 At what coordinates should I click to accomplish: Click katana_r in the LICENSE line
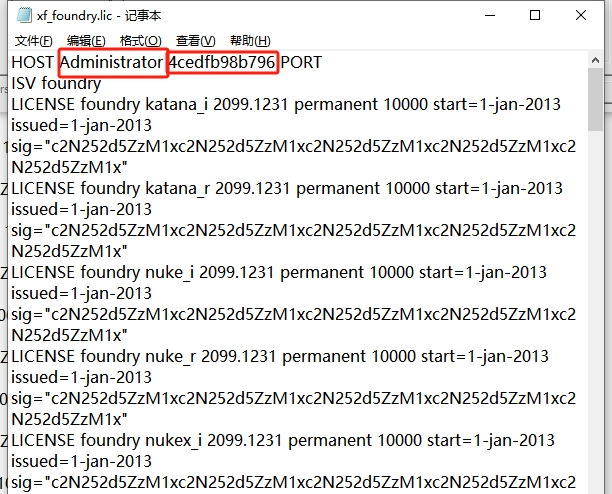coord(178,188)
